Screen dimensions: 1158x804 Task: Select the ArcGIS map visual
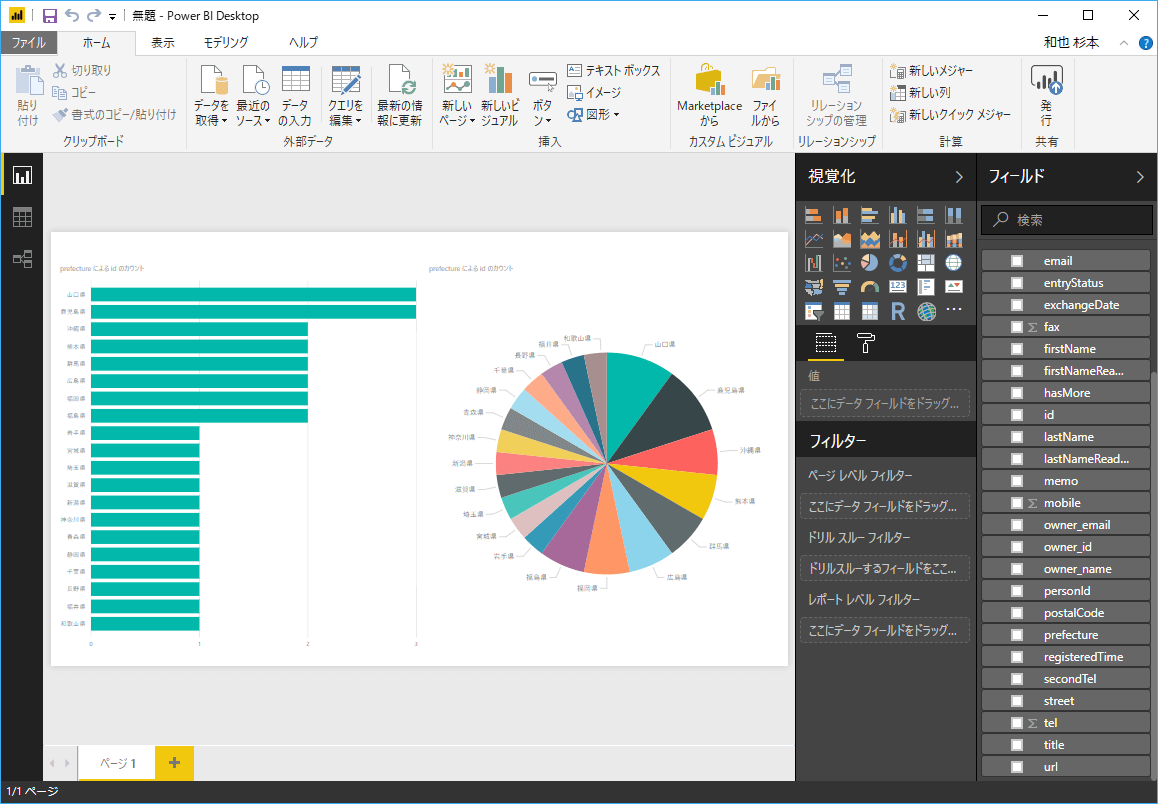[x=925, y=311]
